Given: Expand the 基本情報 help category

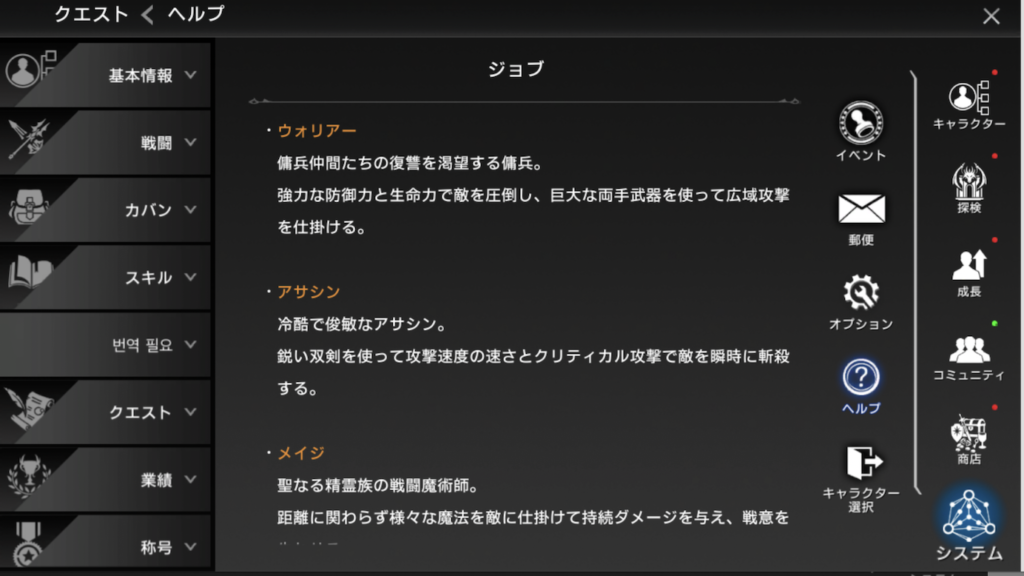Looking at the screenshot, I should click(105, 75).
